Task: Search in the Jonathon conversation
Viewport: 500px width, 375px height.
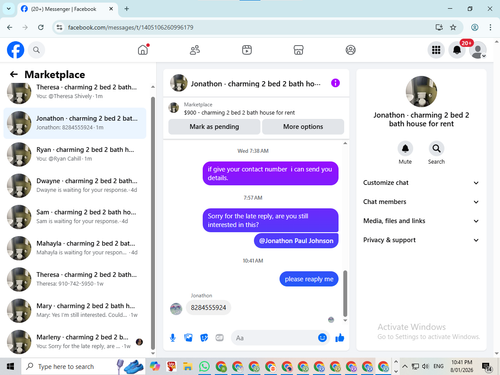Action: pyautogui.click(x=436, y=149)
